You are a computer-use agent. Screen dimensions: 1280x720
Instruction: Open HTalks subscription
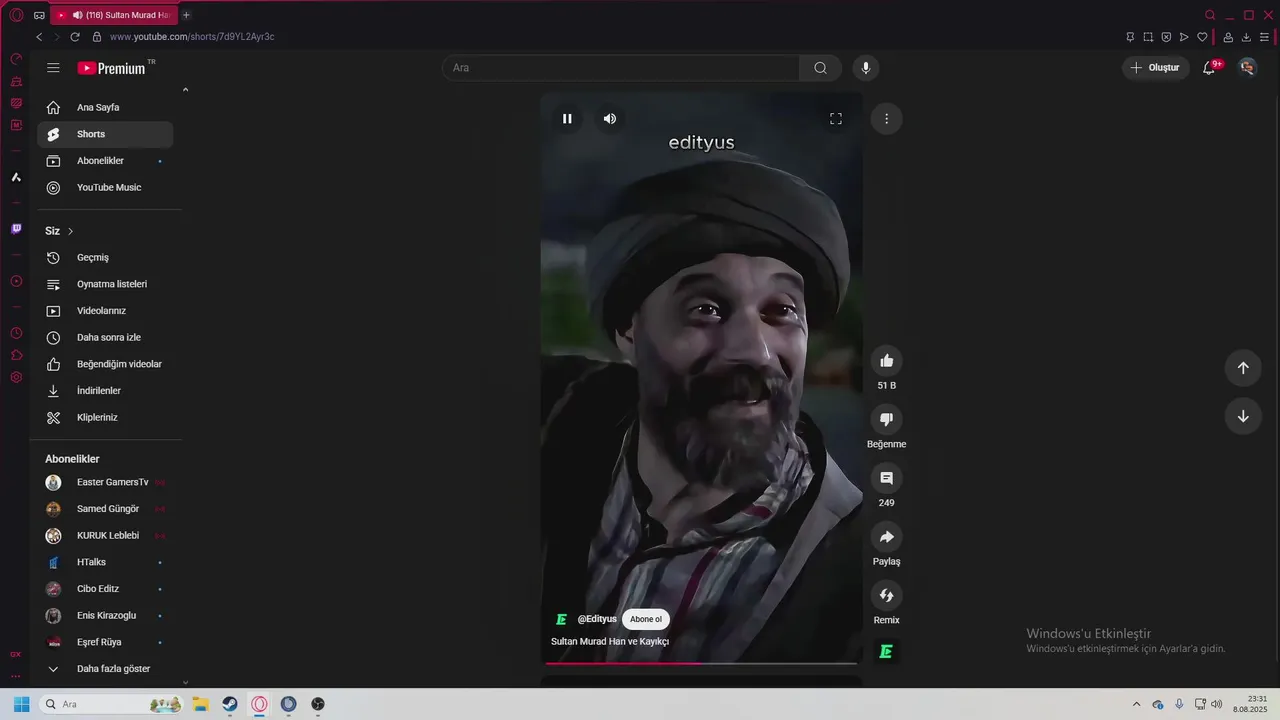(105, 562)
